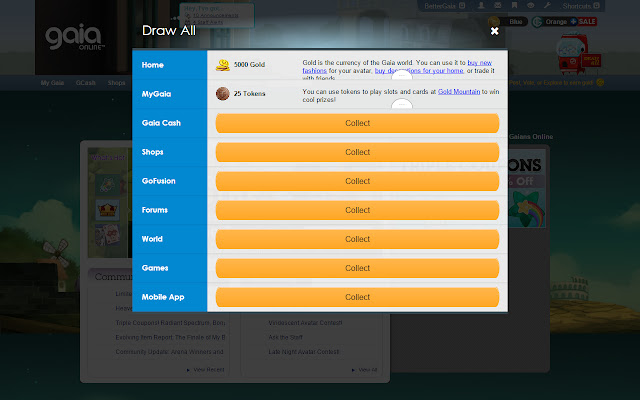Follow the buy new fashions link
The height and width of the screenshot is (400, 640).
pos(480,62)
